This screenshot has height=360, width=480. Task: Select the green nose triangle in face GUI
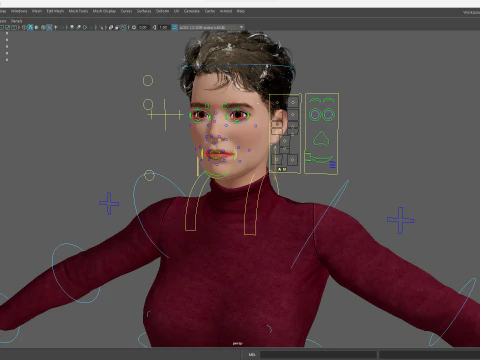point(321,139)
